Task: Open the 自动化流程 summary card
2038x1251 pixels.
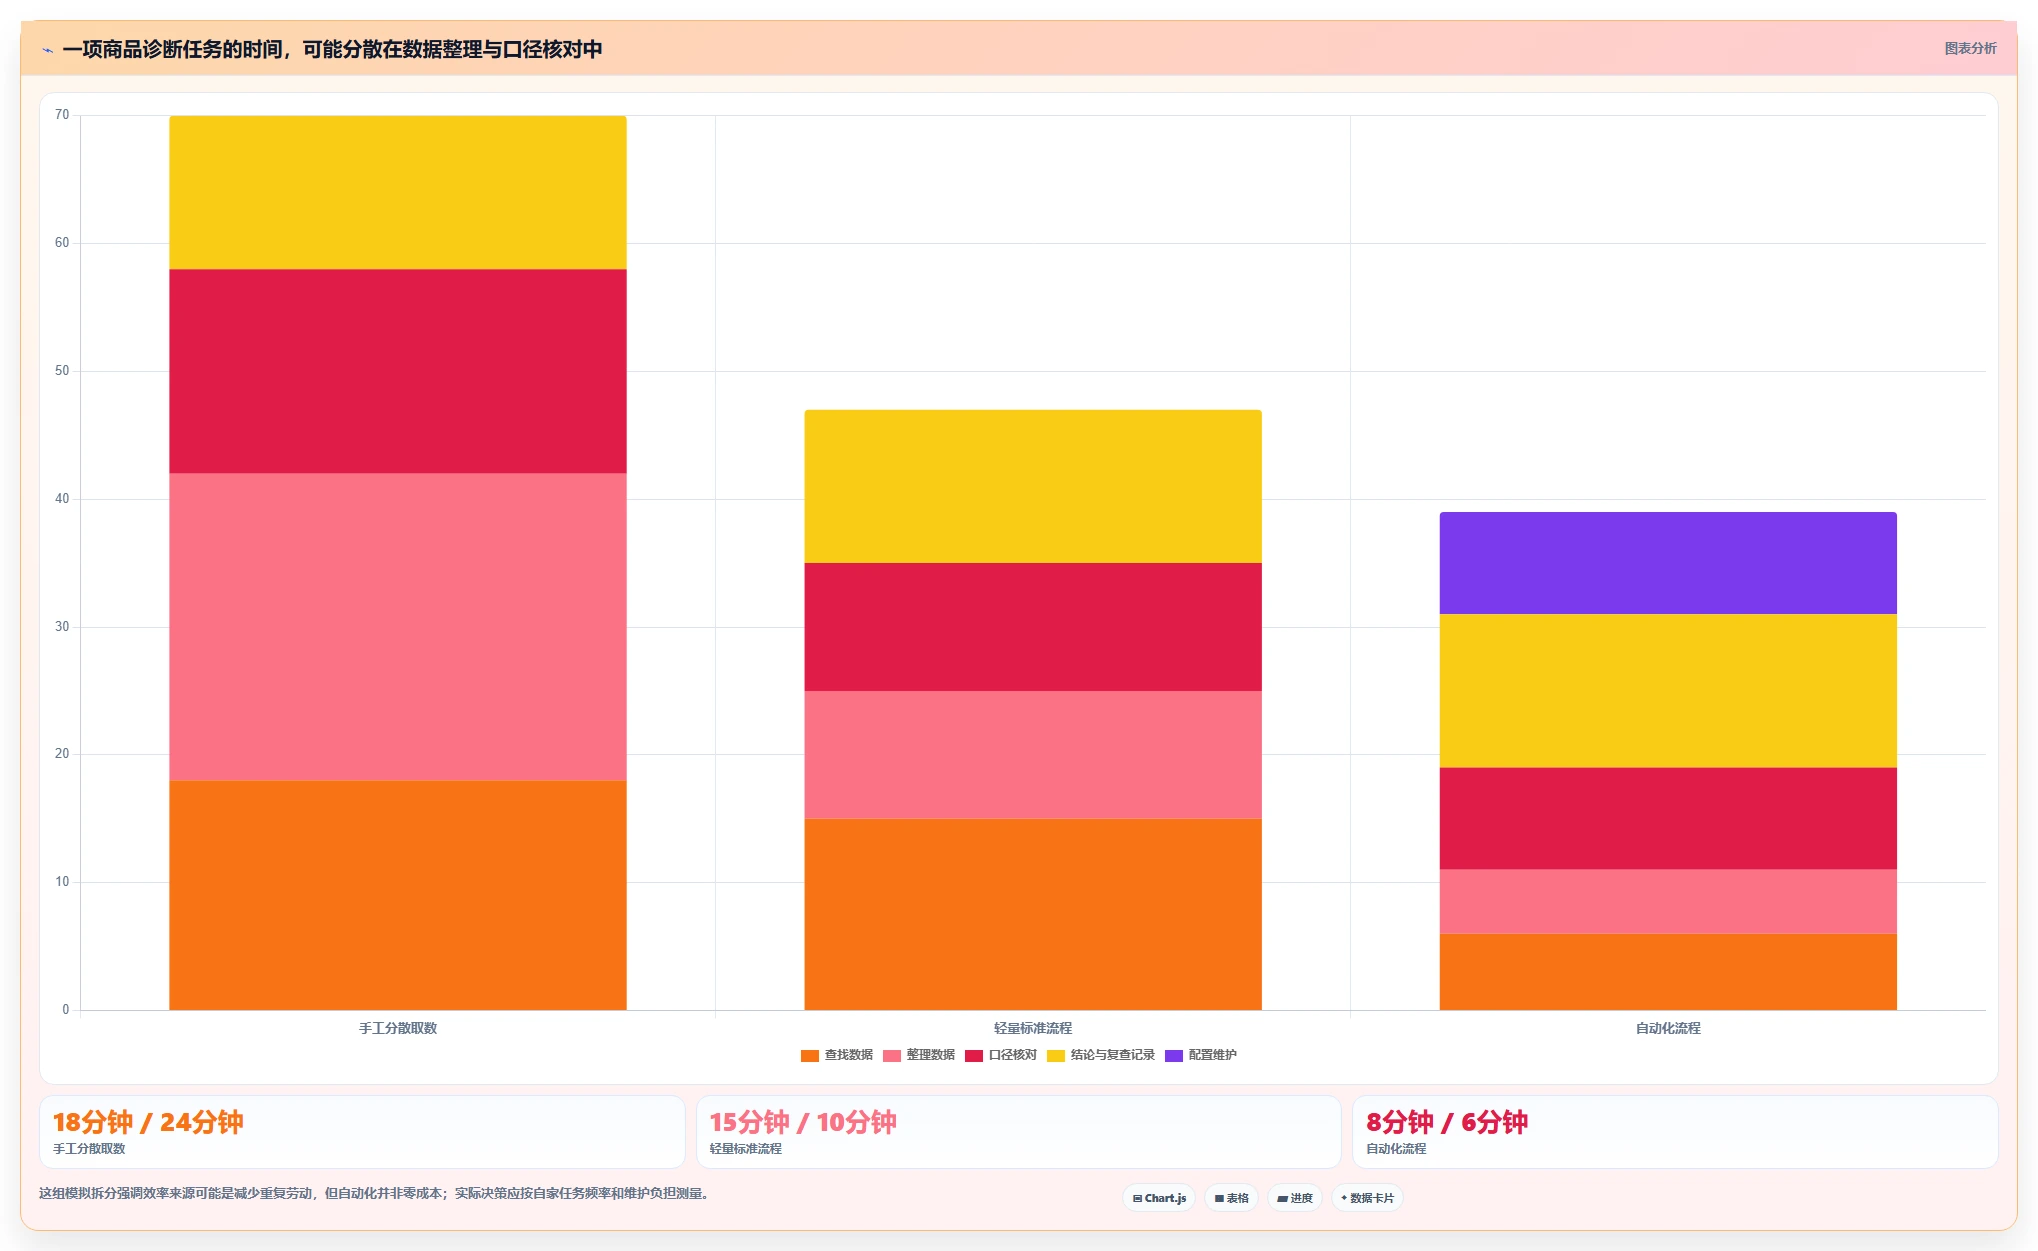Action: pyautogui.click(x=1675, y=1132)
